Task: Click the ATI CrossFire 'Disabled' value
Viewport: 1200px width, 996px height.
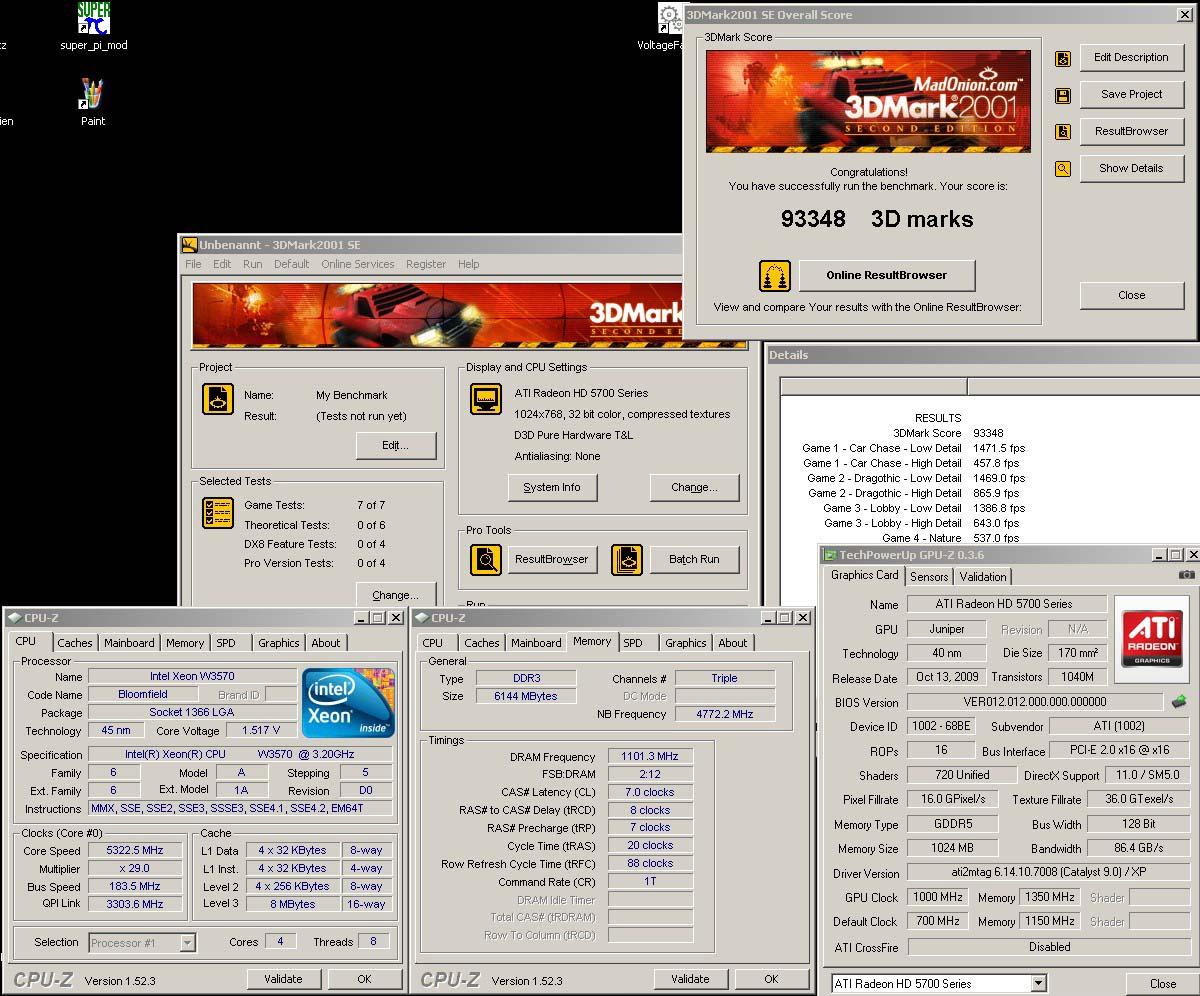Action: [1049, 946]
